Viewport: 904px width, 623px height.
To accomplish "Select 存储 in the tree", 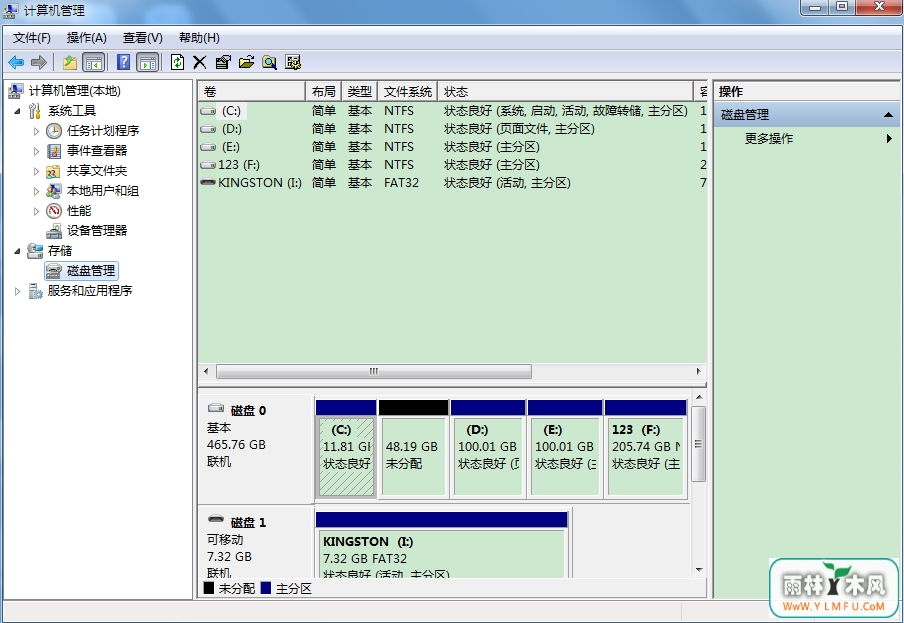I will [60, 251].
